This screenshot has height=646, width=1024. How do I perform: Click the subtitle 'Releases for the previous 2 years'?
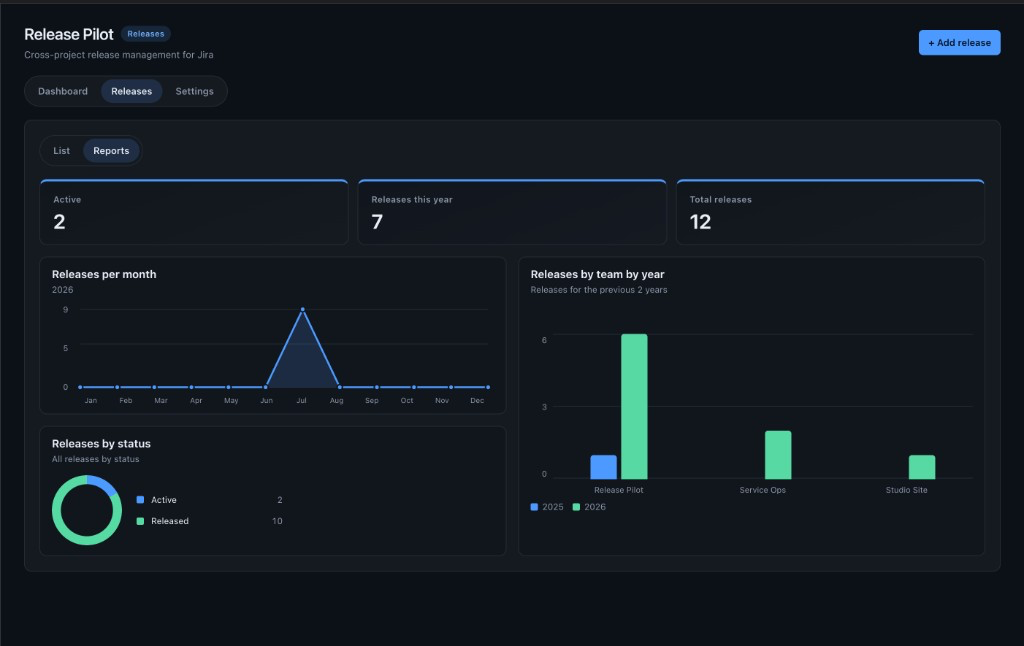tap(599, 290)
